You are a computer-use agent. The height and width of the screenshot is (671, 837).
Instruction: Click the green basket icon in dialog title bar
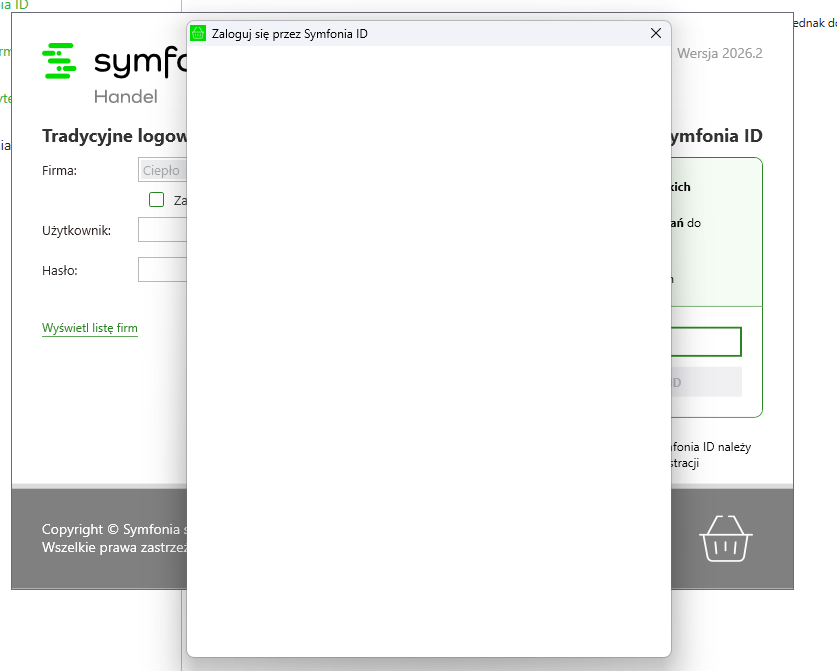pos(198,33)
